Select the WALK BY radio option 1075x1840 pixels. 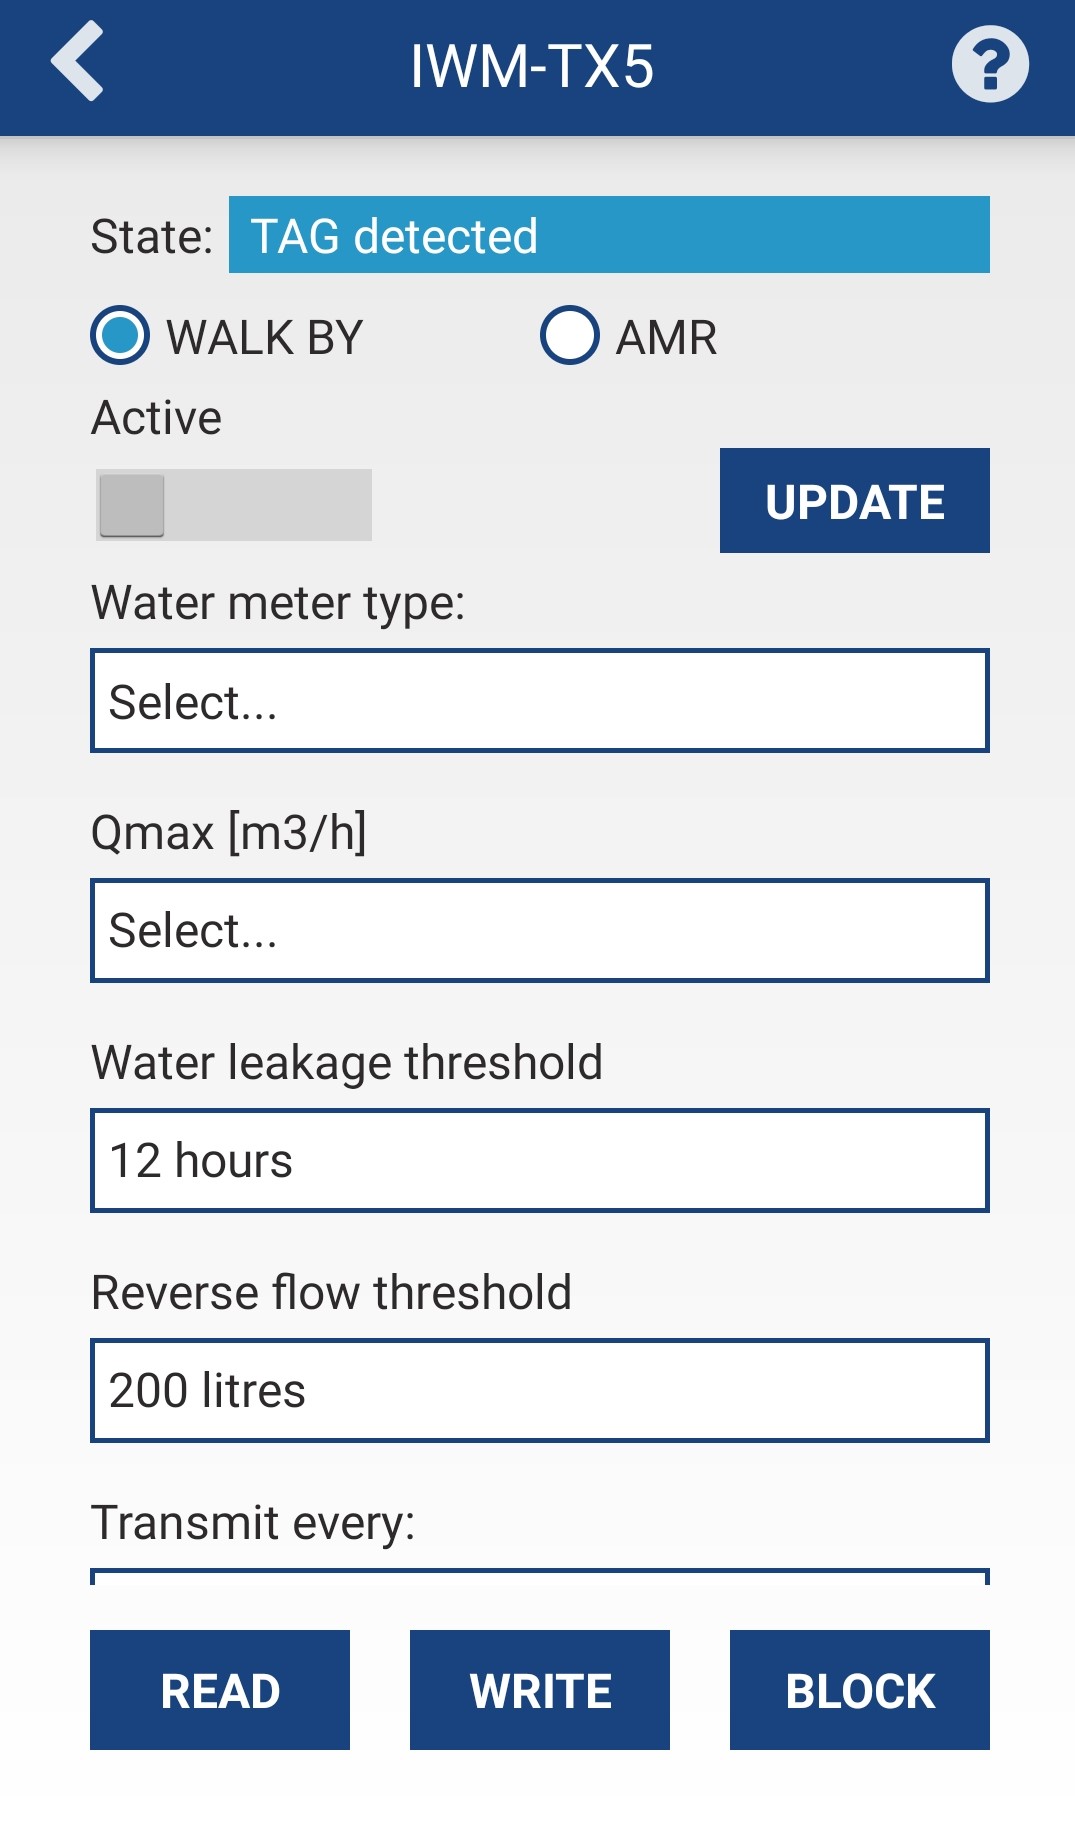coord(120,336)
